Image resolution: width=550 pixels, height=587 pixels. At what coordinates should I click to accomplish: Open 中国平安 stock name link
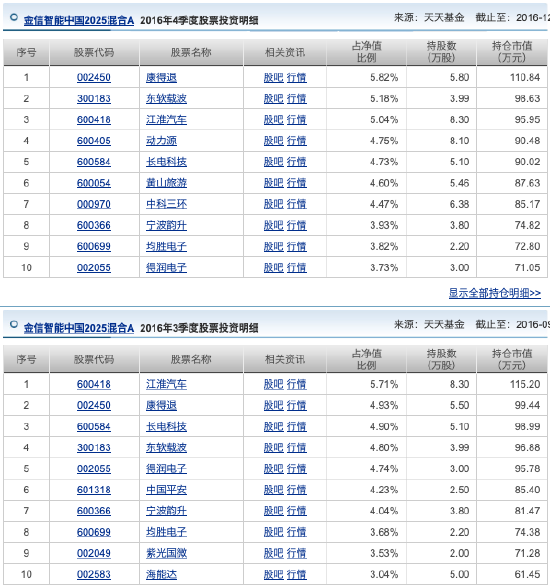tap(166, 490)
